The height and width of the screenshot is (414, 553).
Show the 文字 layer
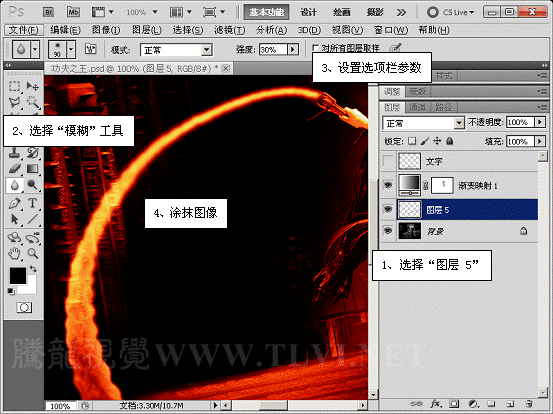(388, 161)
